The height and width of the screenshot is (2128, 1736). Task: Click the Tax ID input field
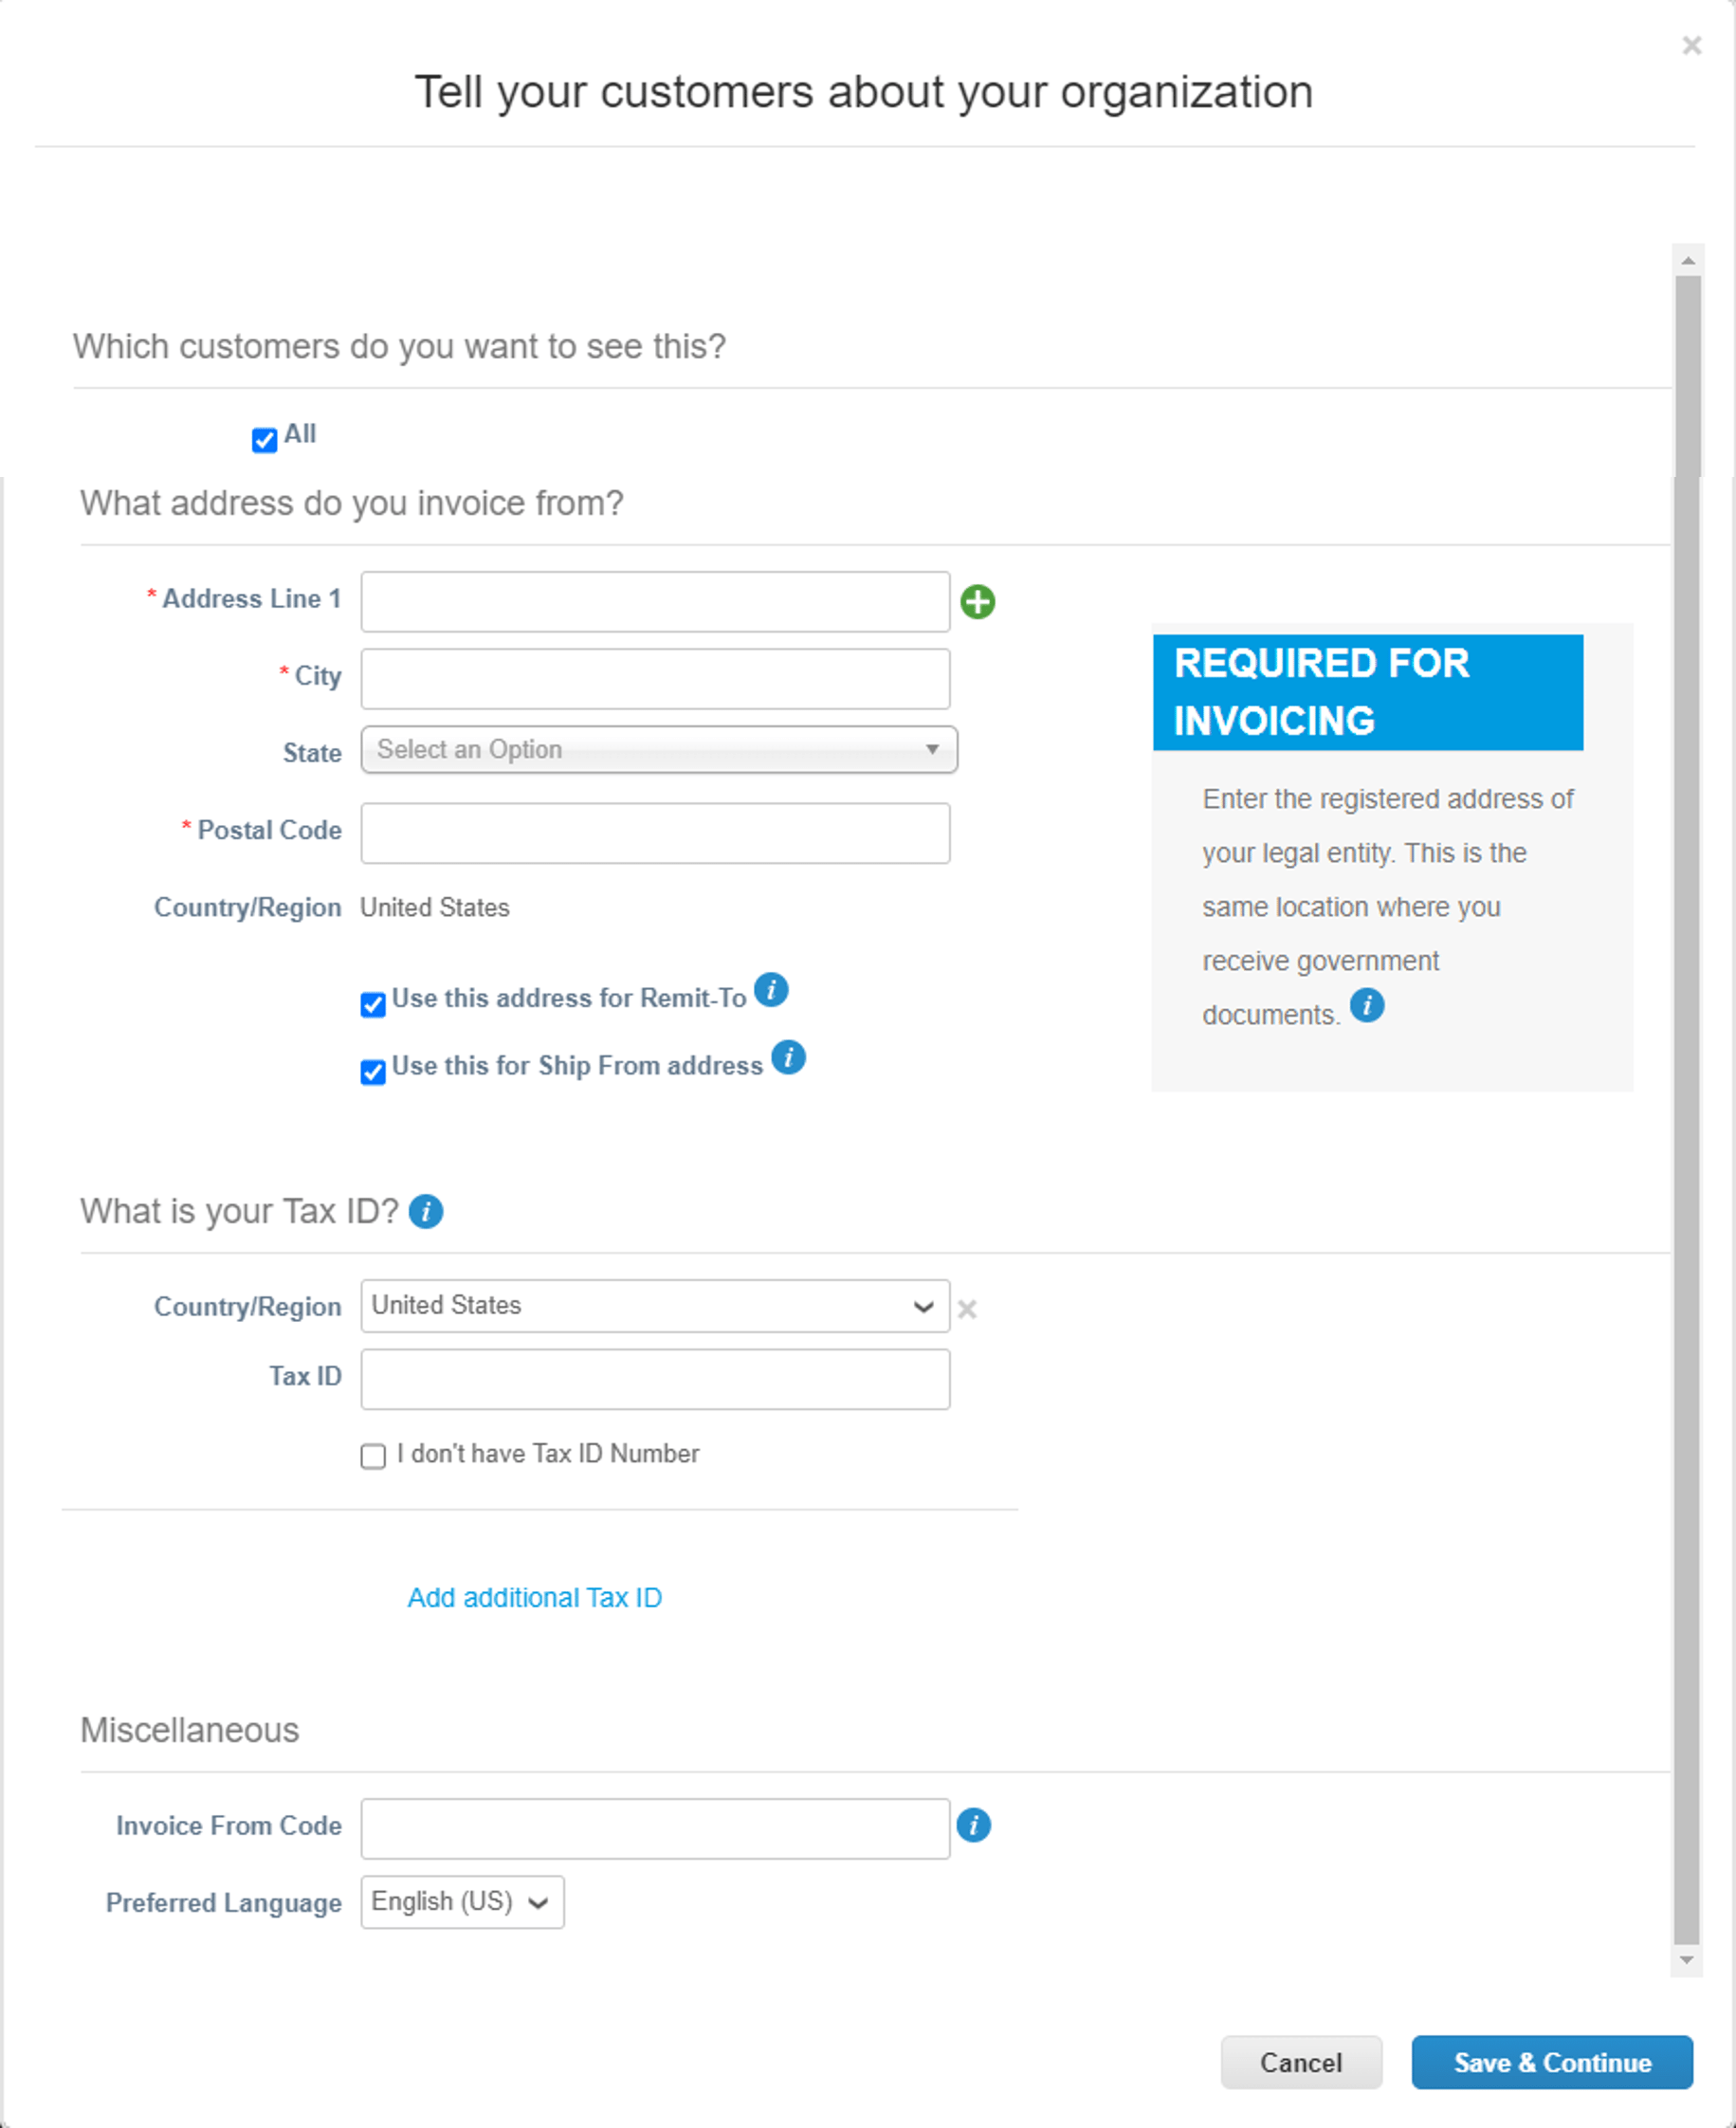tap(655, 1379)
